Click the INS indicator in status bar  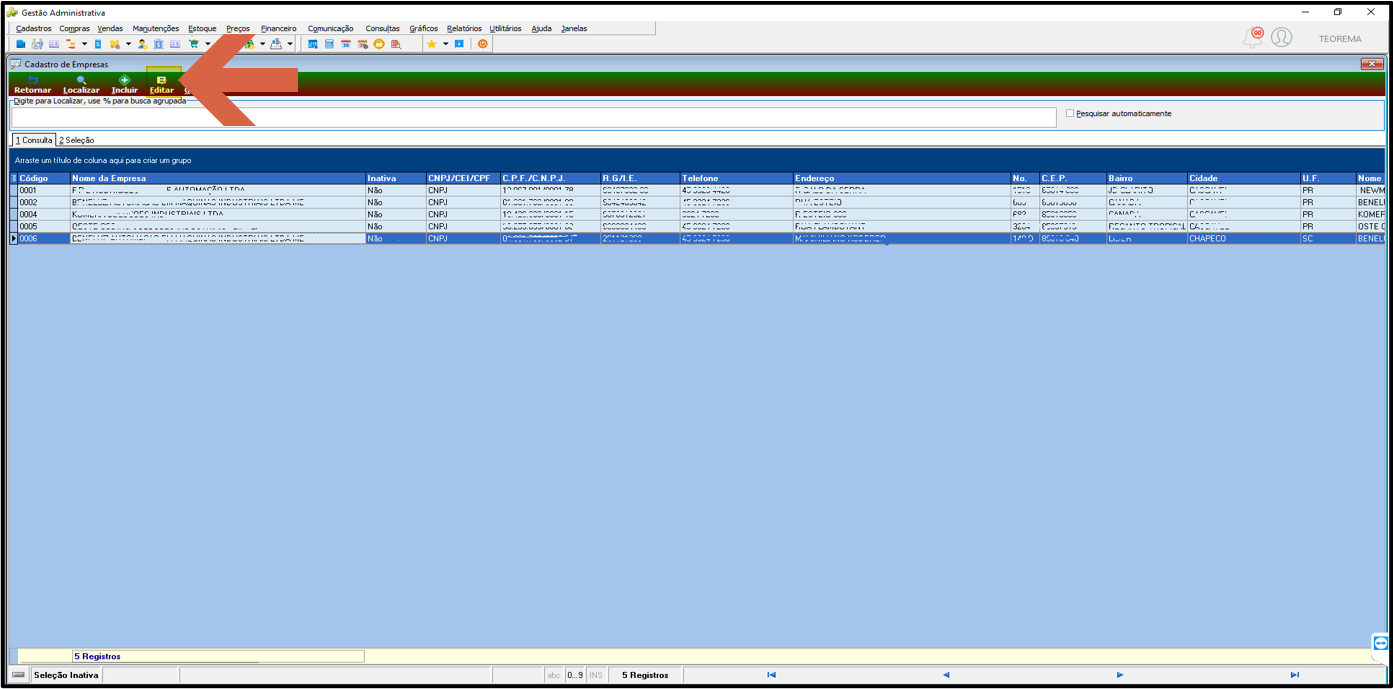coord(597,675)
